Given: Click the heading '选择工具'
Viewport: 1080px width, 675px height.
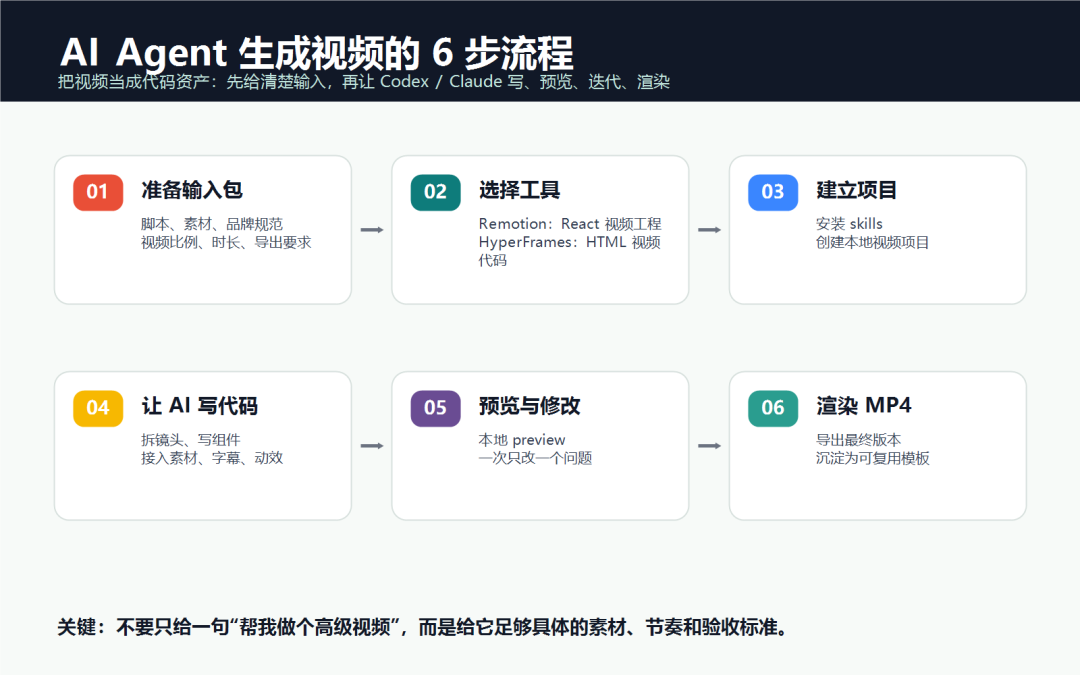Looking at the screenshot, I should (519, 190).
